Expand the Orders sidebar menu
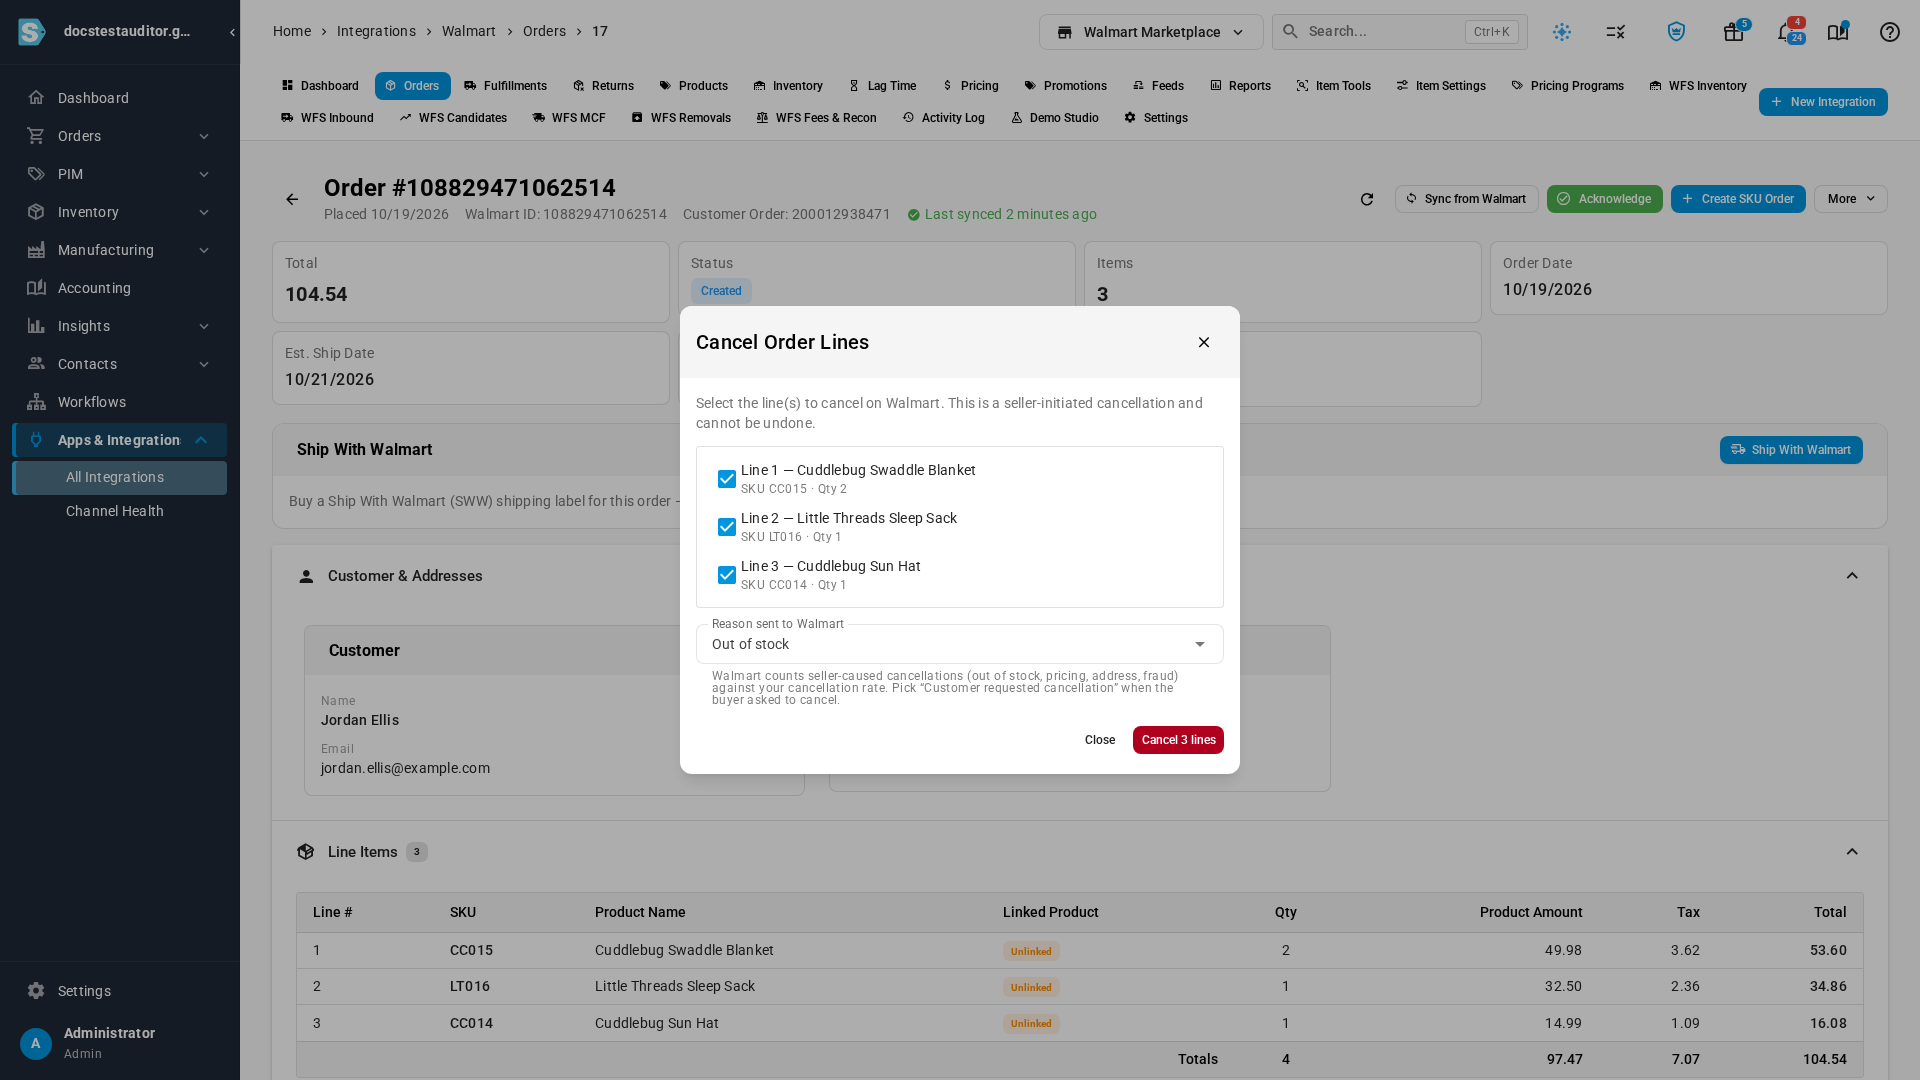Image resolution: width=1920 pixels, height=1080 pixels. pos(120,136)
